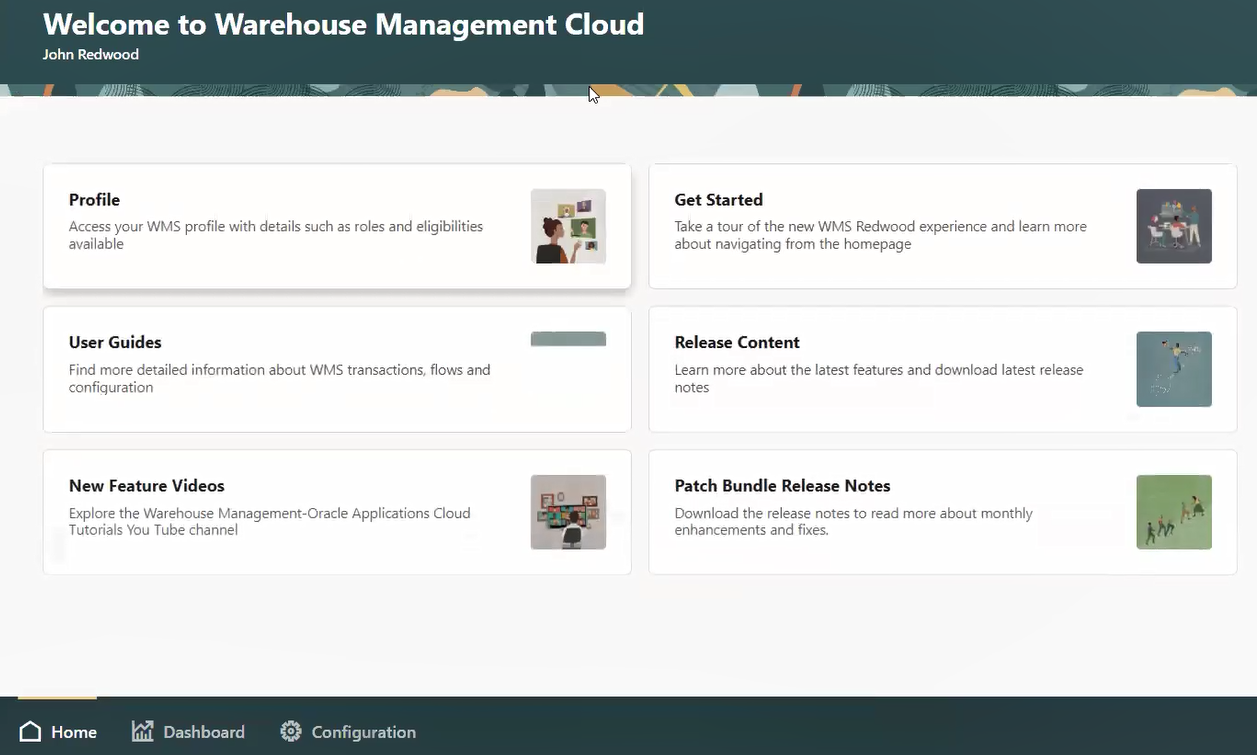Click the user name John Redwood

[91, 55]
